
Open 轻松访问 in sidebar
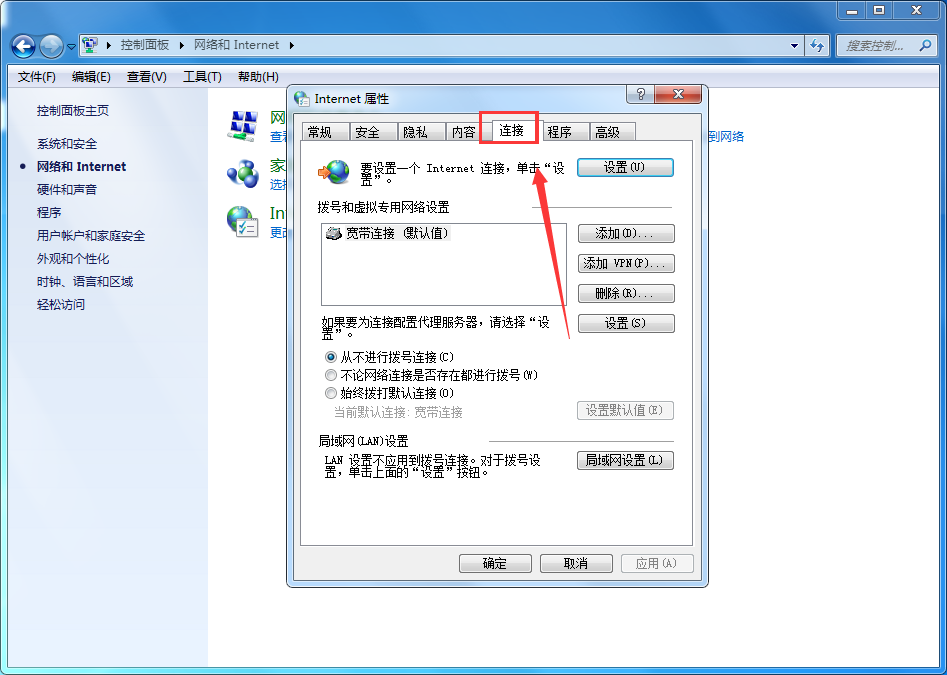coord(61,304)
